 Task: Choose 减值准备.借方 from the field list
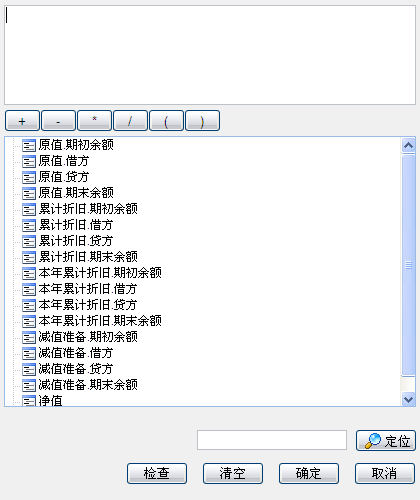[76, 353]
